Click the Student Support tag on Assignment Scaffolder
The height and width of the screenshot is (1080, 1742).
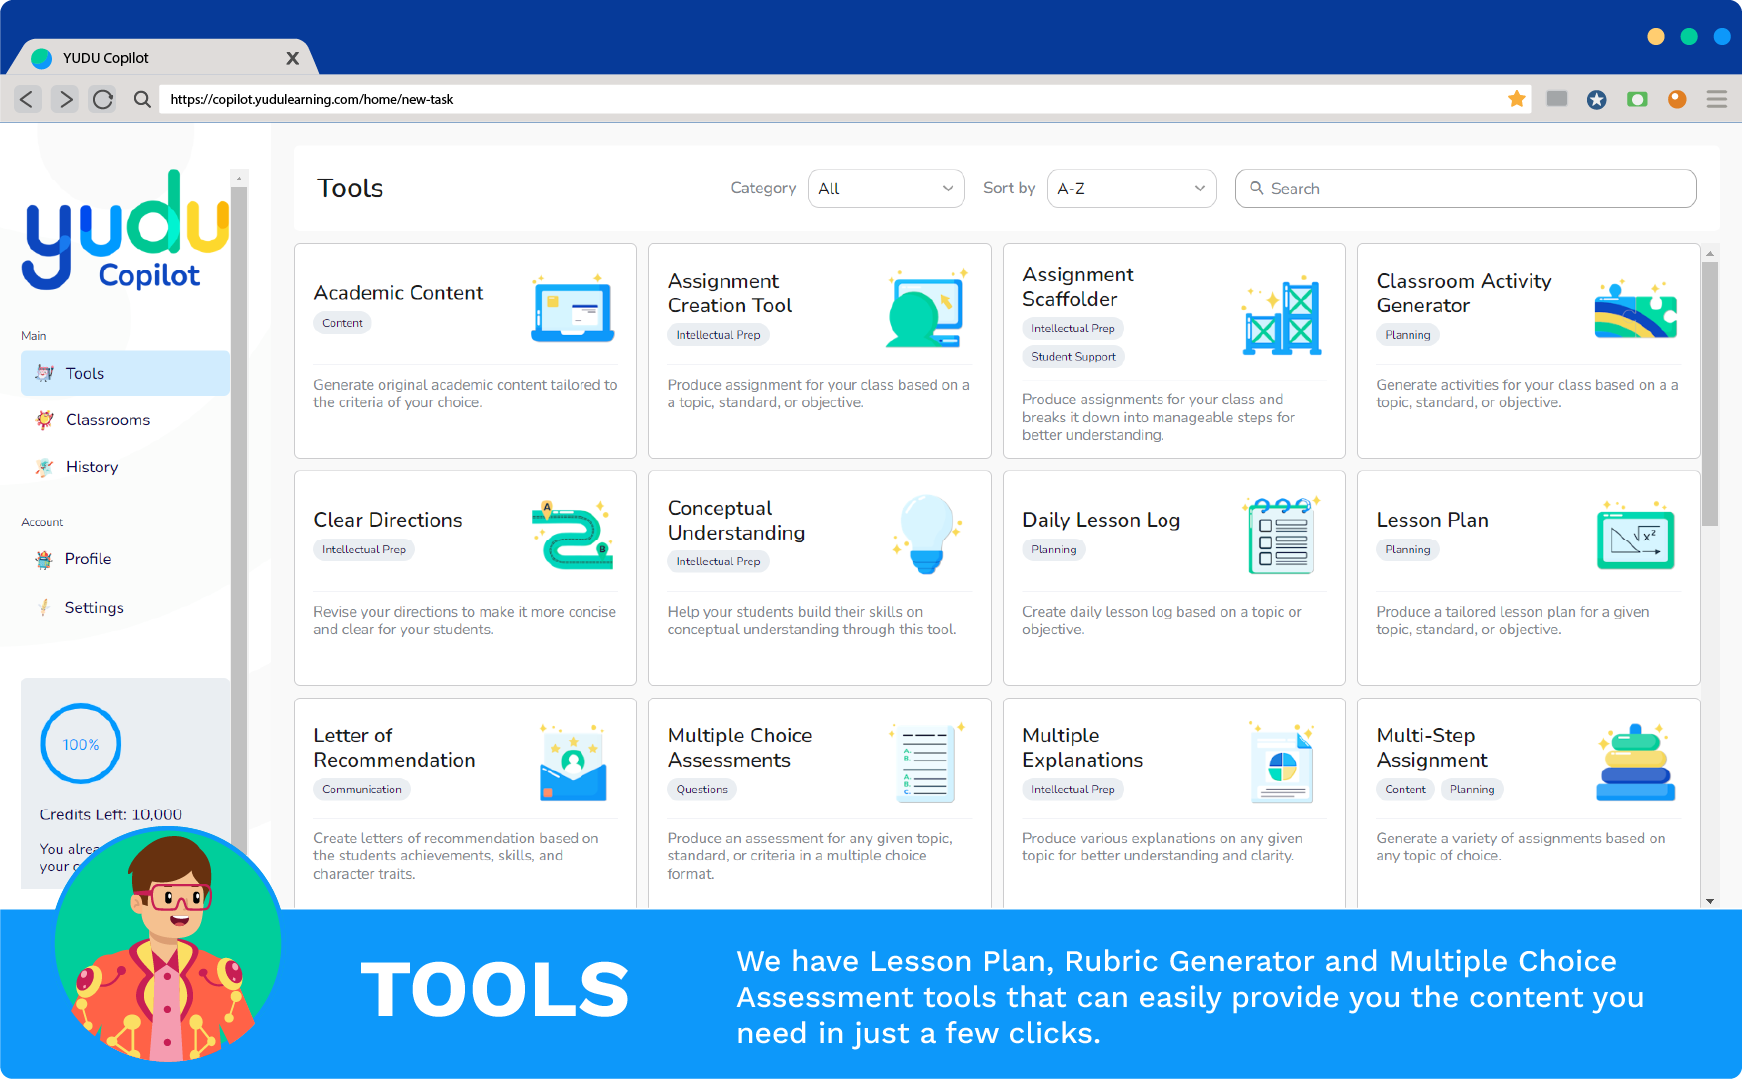[x=1073, y=357]
